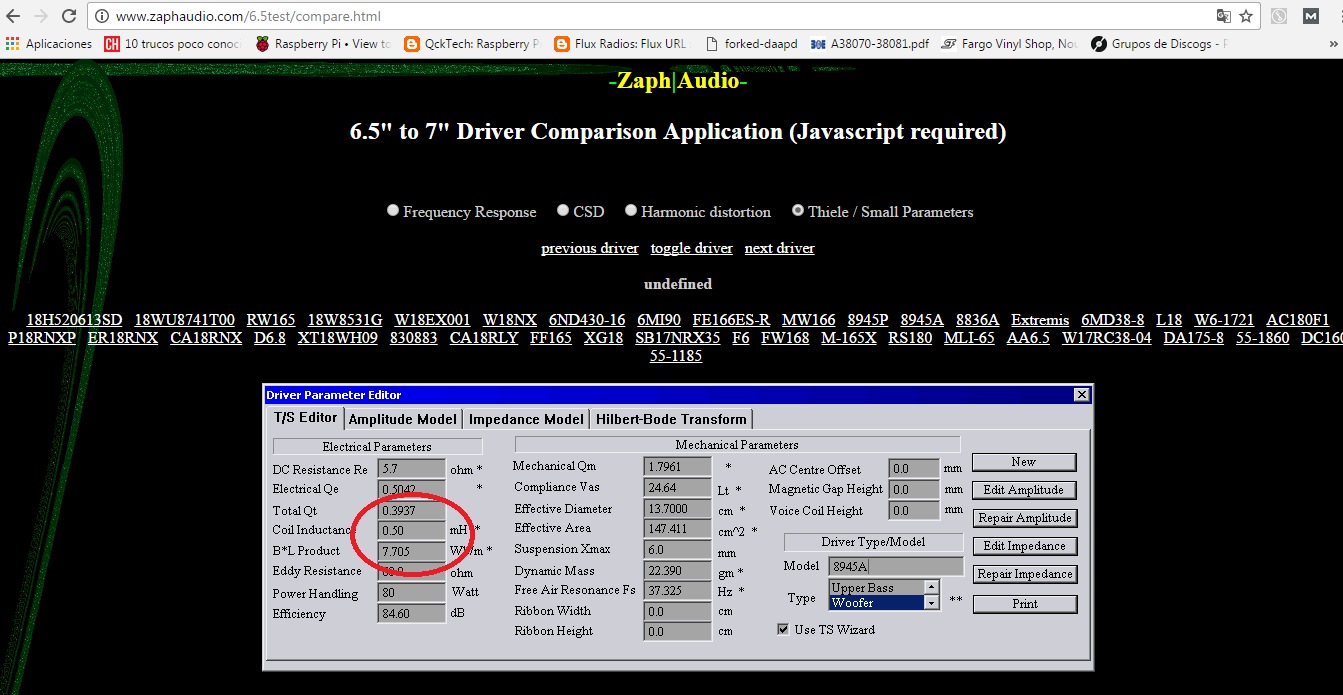
Task: Open the 55-1185 driver link
Action: tap(676, 355)
